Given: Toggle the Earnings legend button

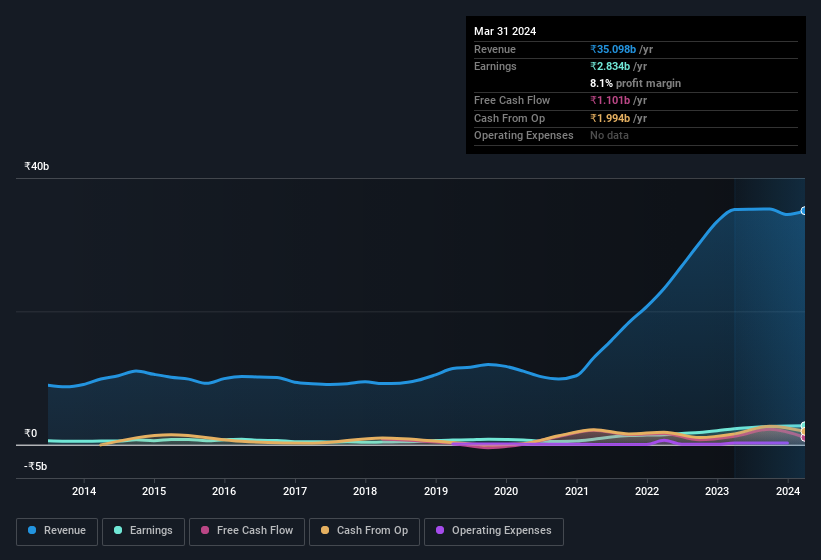Looking at the screenshot, I should (x=143, y=532).
